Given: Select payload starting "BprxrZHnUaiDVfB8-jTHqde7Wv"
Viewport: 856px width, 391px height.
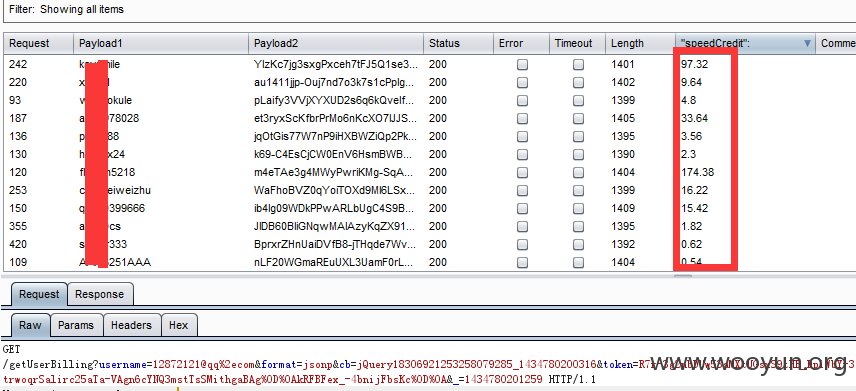Looking at the screenshot, I should tap(336, 245).
